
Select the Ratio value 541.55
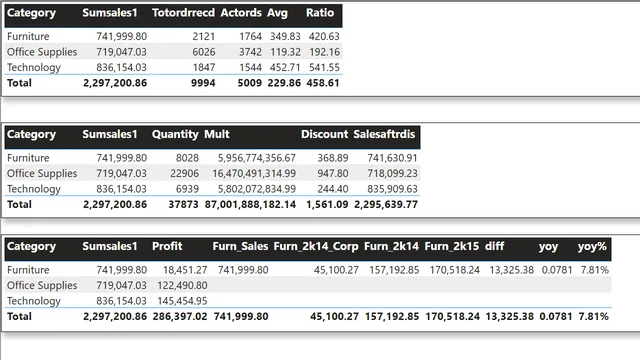(324, 67)
